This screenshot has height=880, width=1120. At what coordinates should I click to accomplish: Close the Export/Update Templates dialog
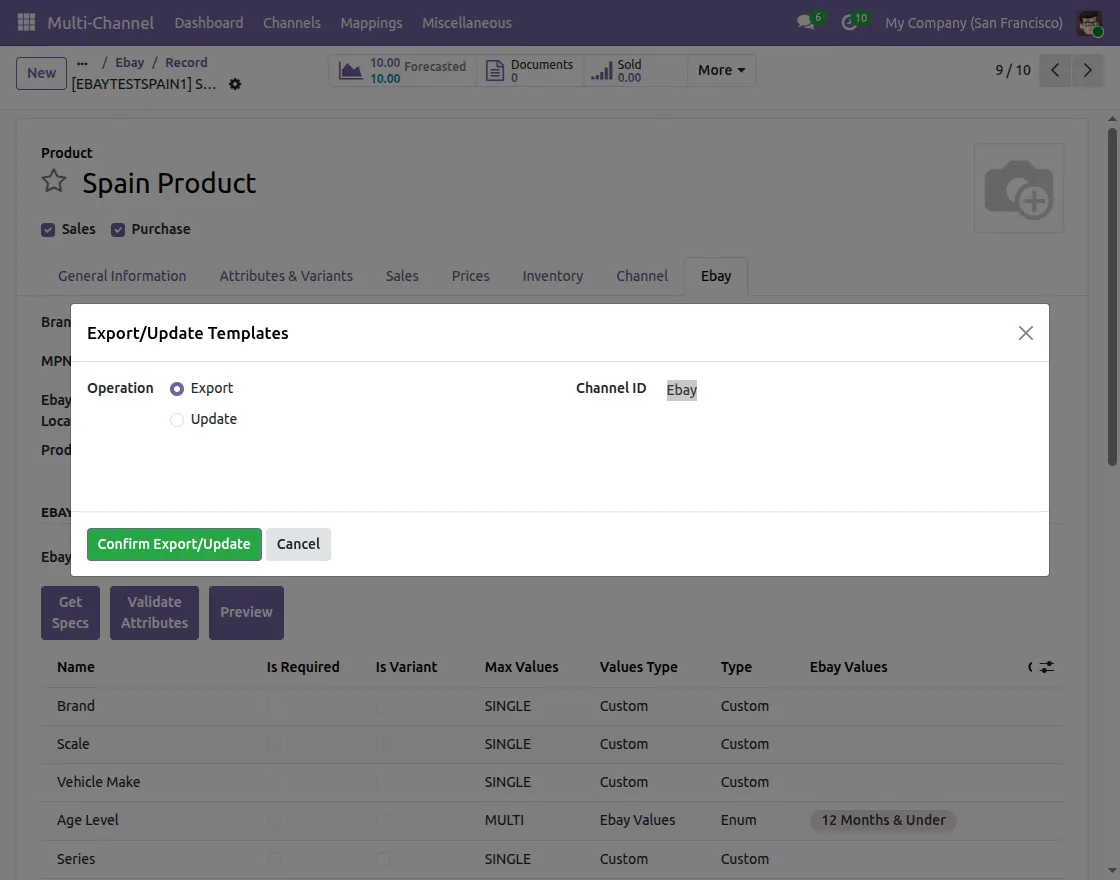(x=1026, y=333)
